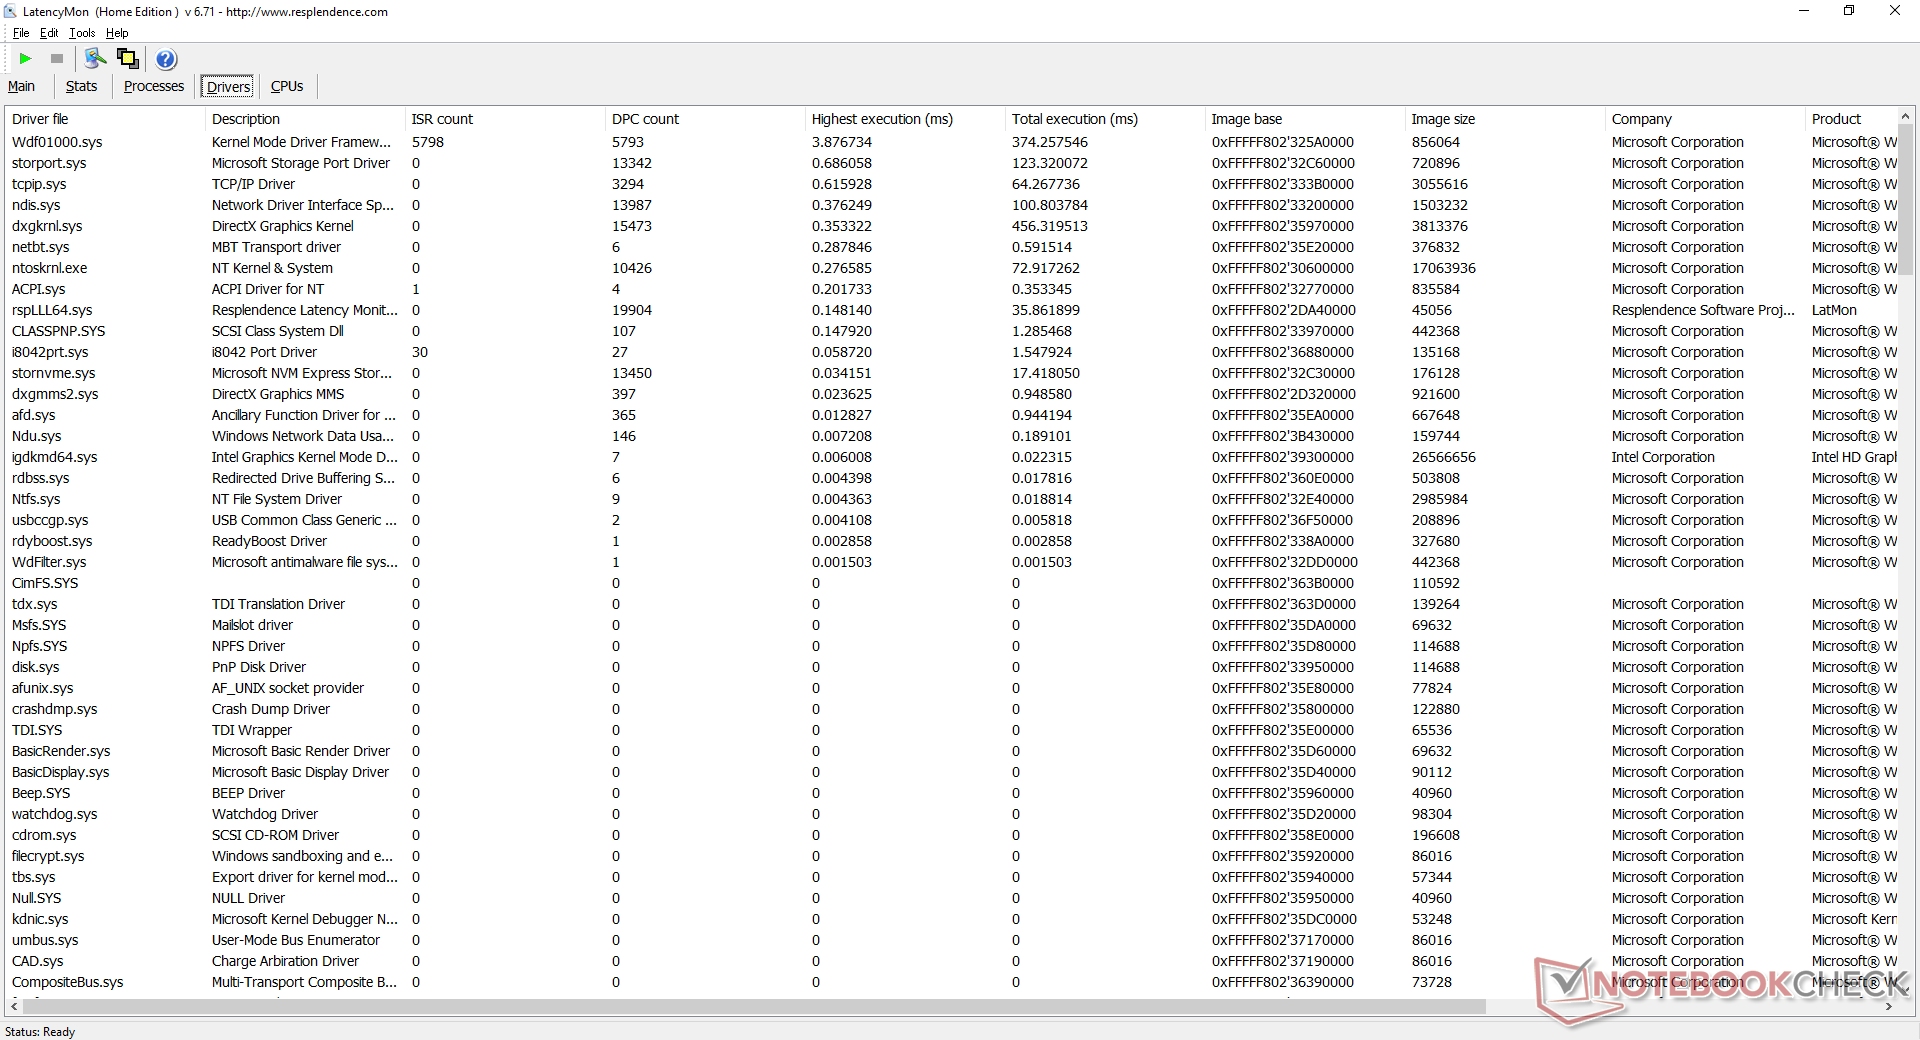Select the WdFilter.sys driver row
1920x1040 pixels.
[x=950, y=562]
